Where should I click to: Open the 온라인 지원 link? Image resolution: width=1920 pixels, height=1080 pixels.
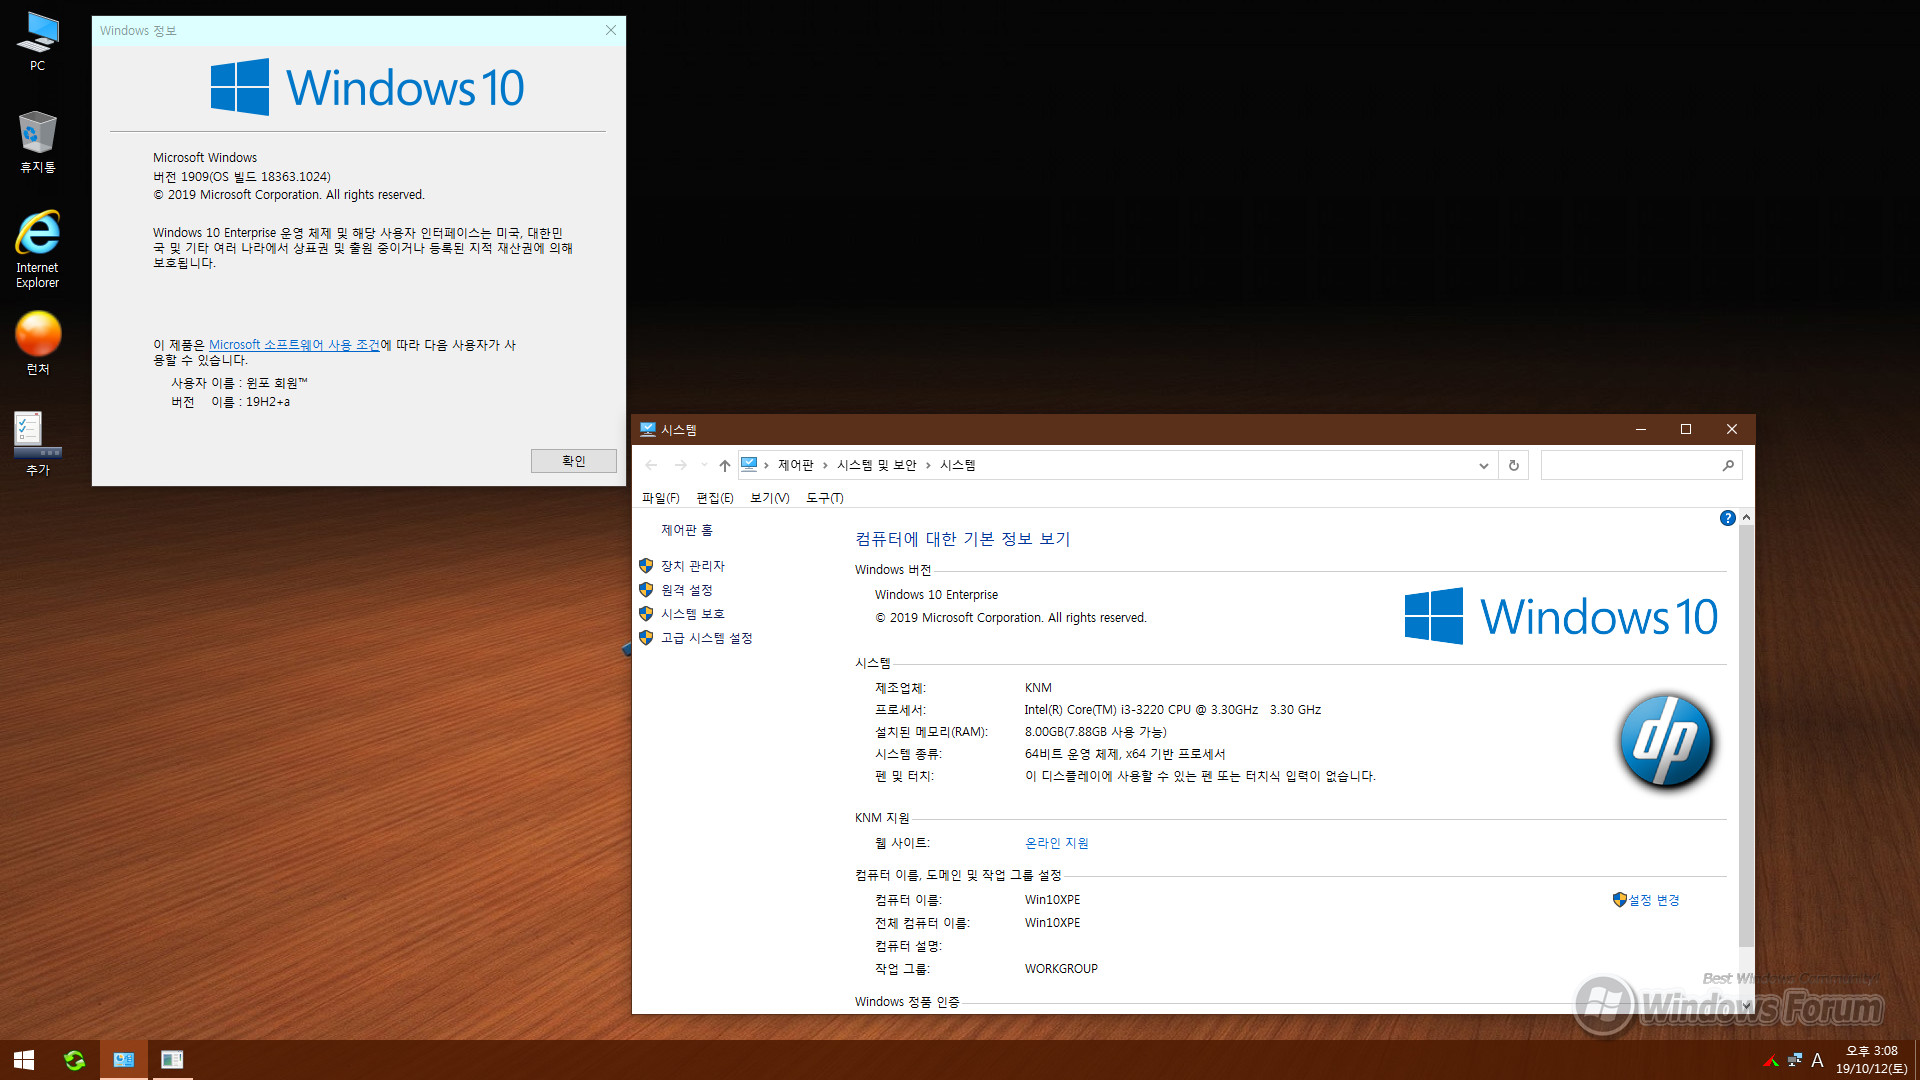[1057, 843]
